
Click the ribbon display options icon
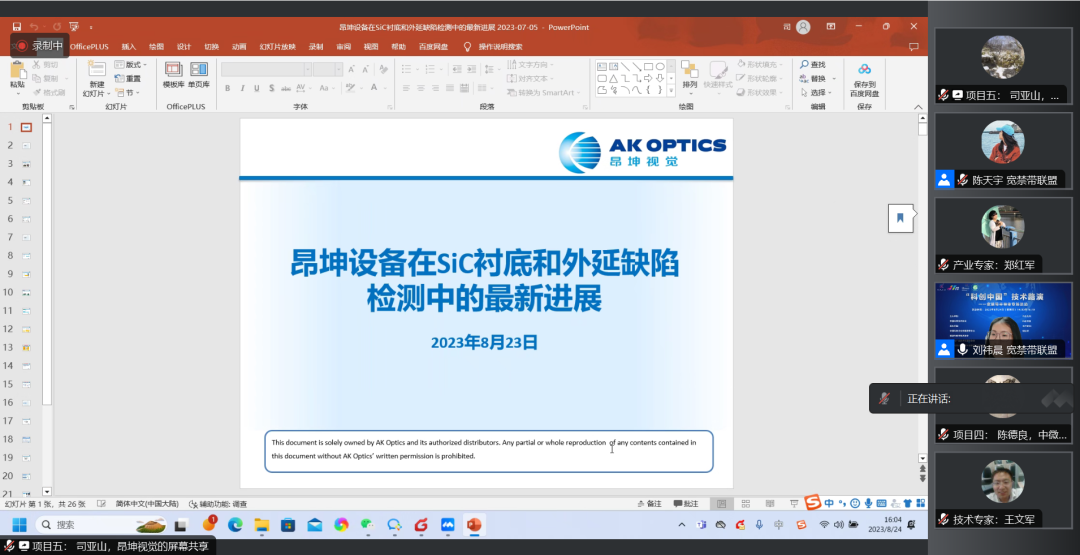coord(831,27)
